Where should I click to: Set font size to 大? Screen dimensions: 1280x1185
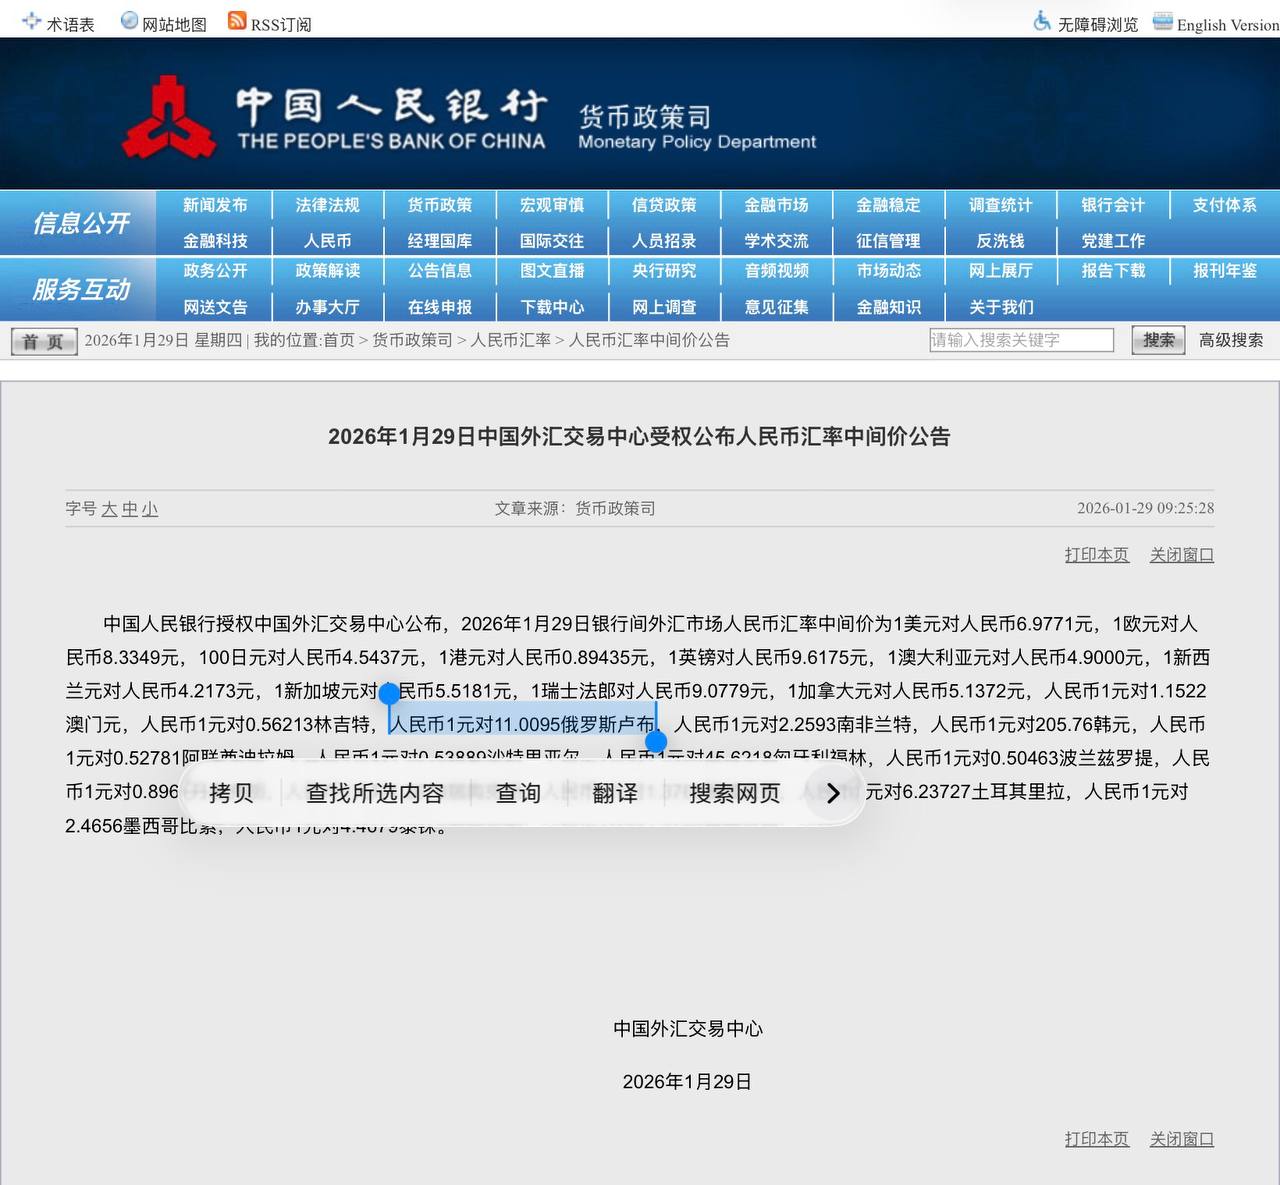tap(109, 509)
